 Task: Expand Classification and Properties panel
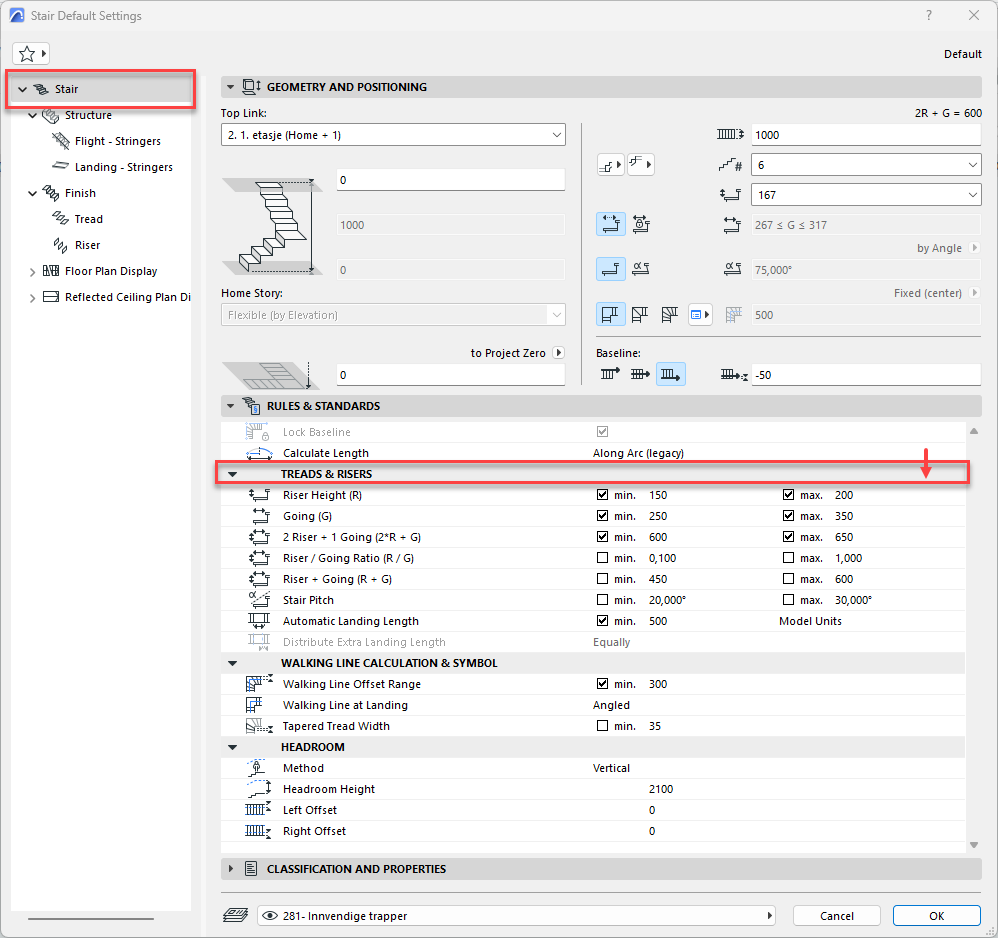point(232,869)
